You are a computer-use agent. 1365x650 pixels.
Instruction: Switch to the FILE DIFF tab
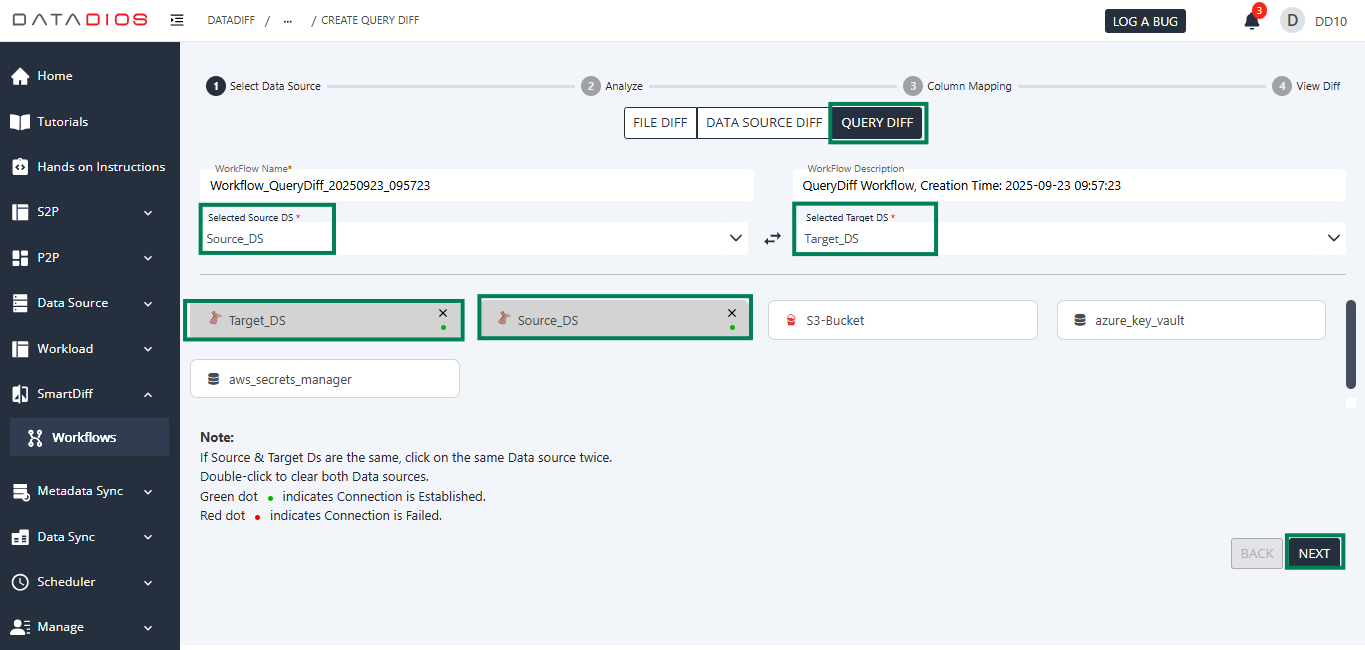pyautogui.click(x=659, y=122)
